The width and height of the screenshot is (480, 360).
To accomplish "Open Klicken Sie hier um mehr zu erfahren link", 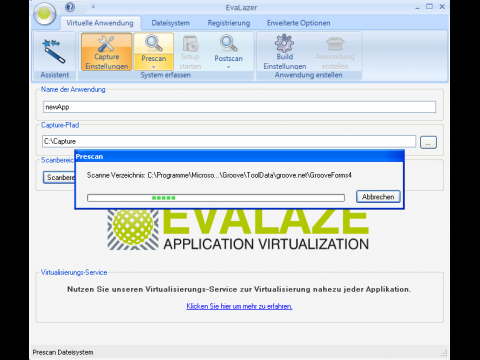I will [x=239, y=306].
